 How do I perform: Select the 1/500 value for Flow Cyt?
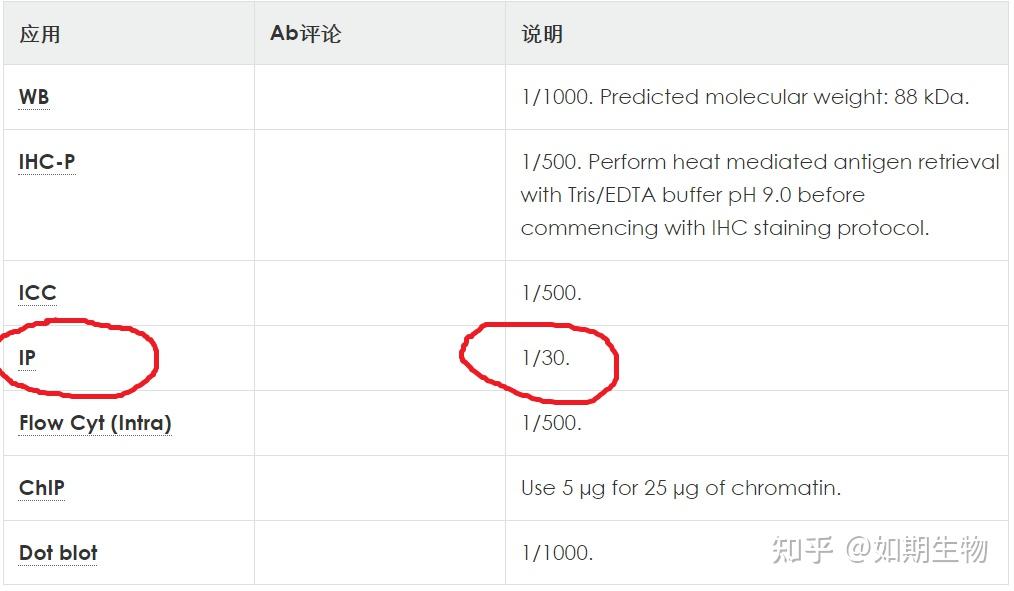point(551,423)
